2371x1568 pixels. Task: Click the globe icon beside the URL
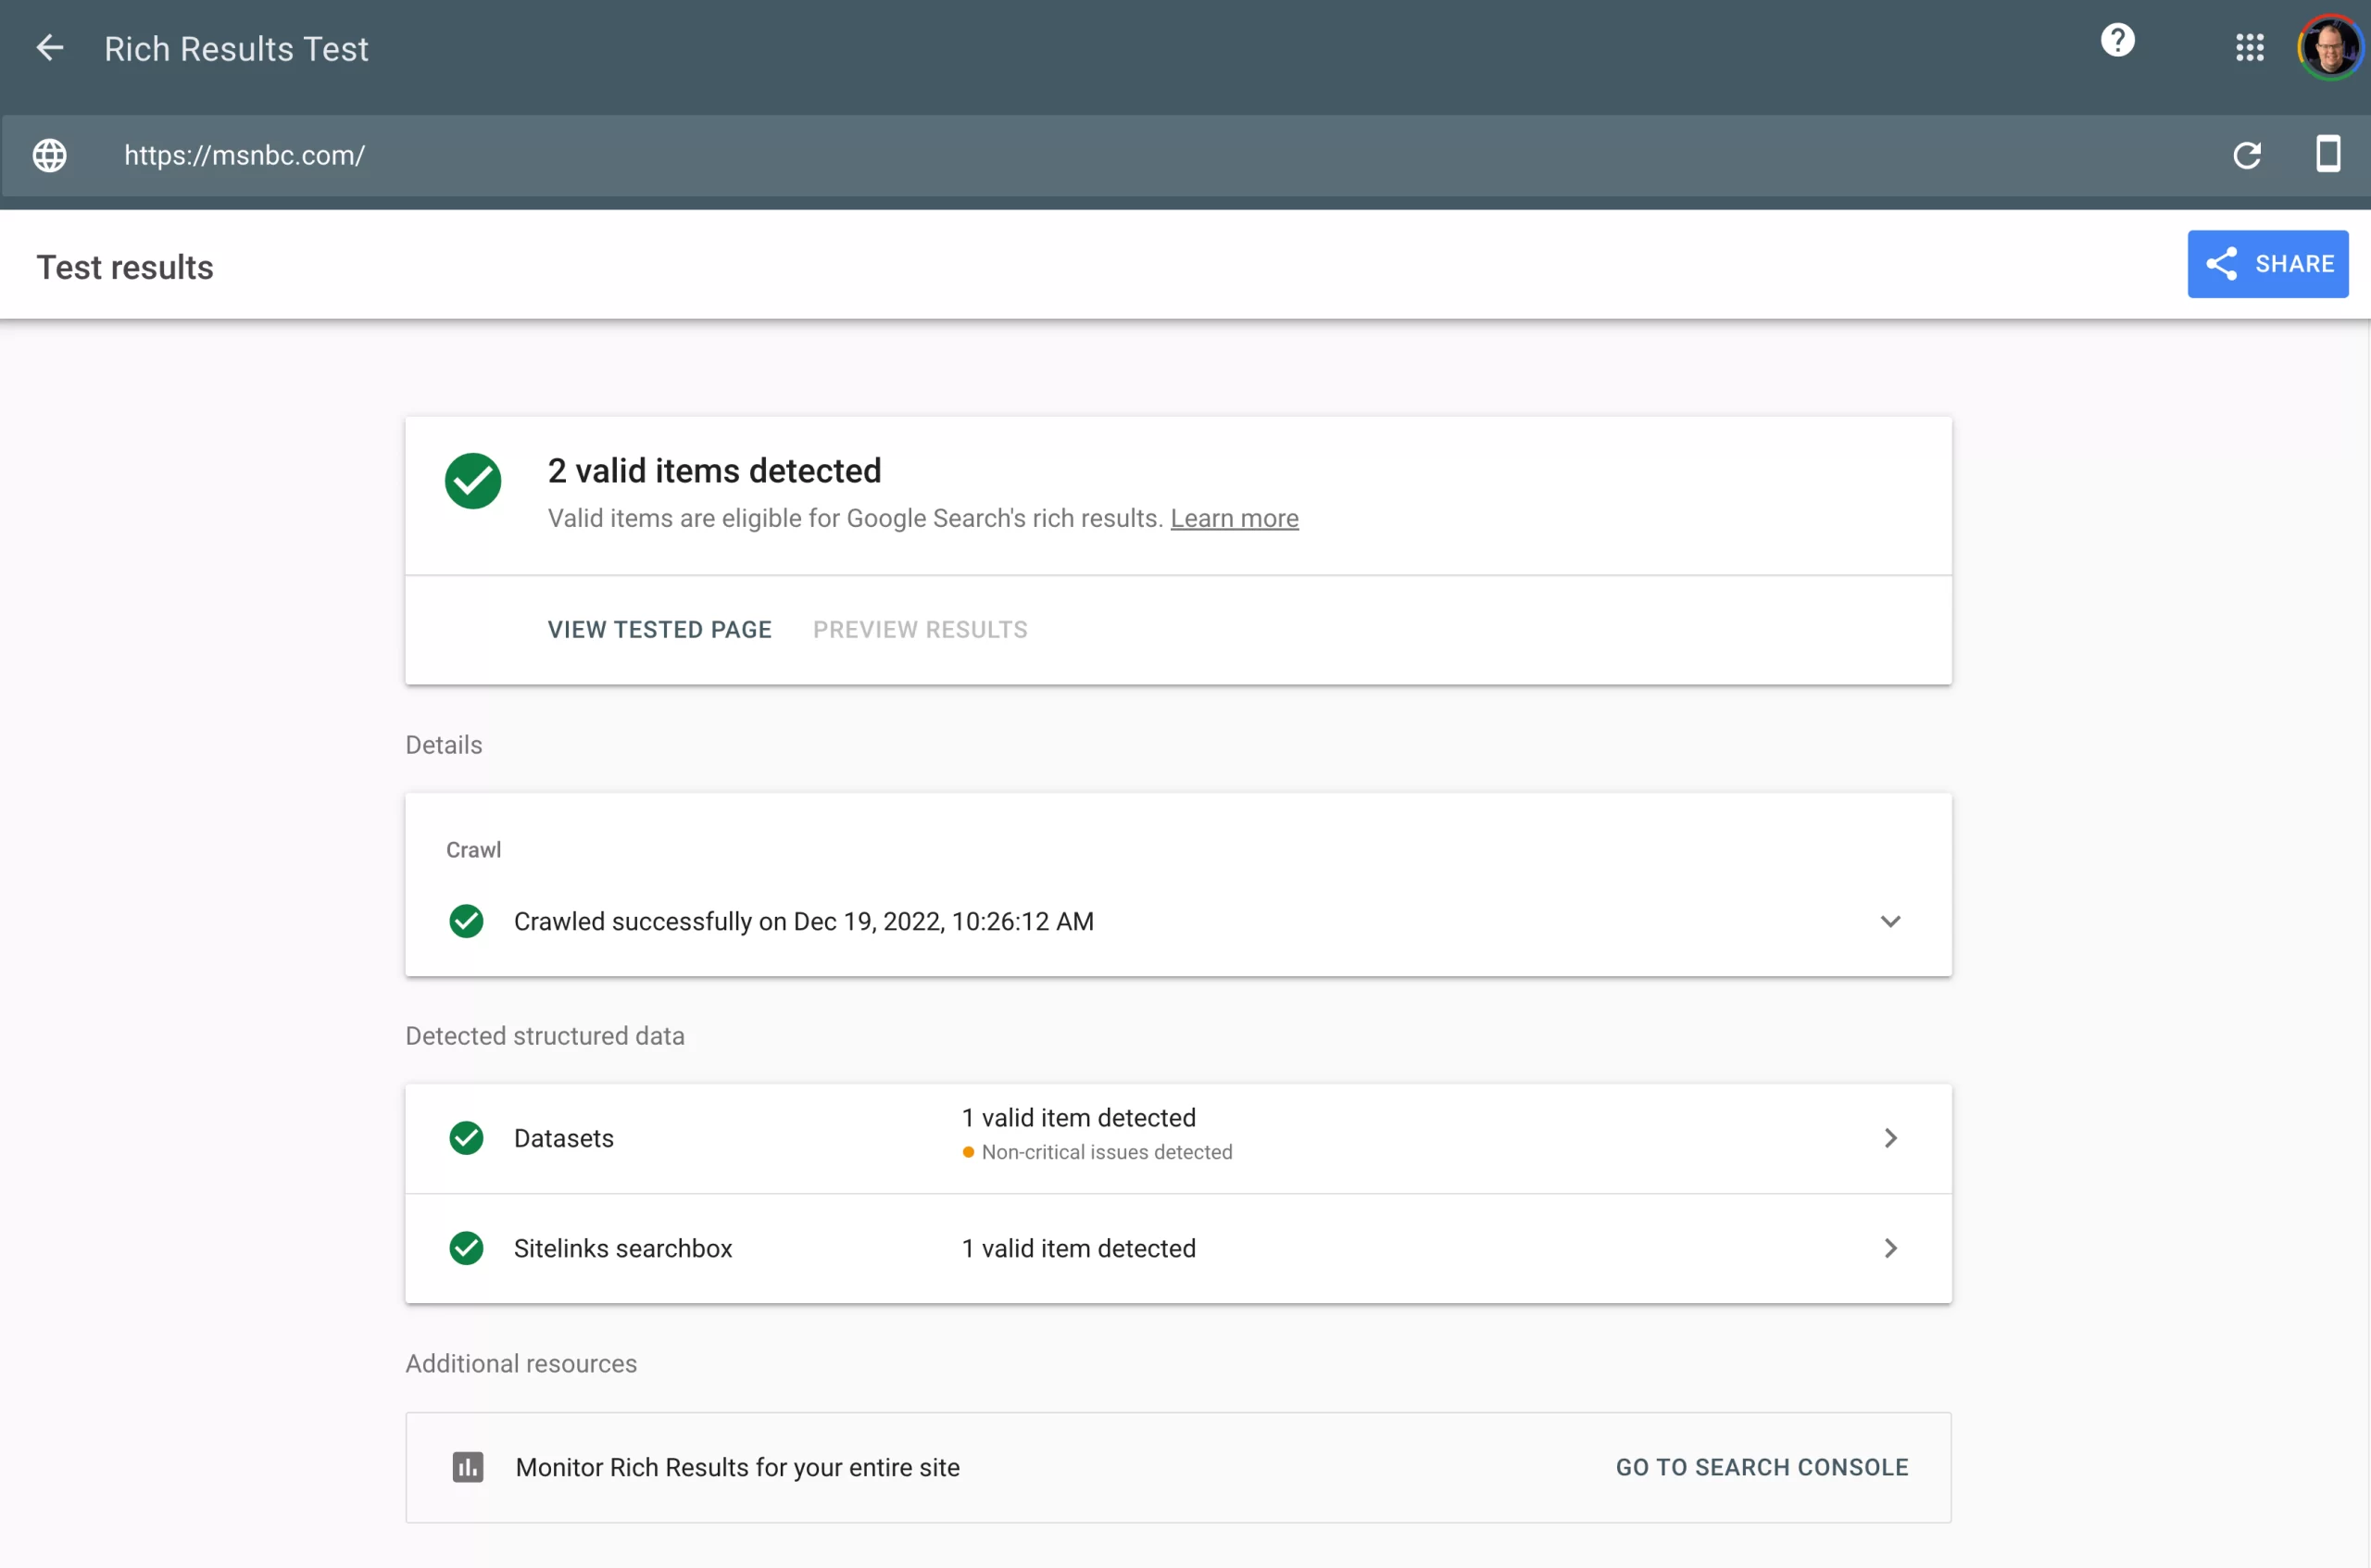(49, 155)
